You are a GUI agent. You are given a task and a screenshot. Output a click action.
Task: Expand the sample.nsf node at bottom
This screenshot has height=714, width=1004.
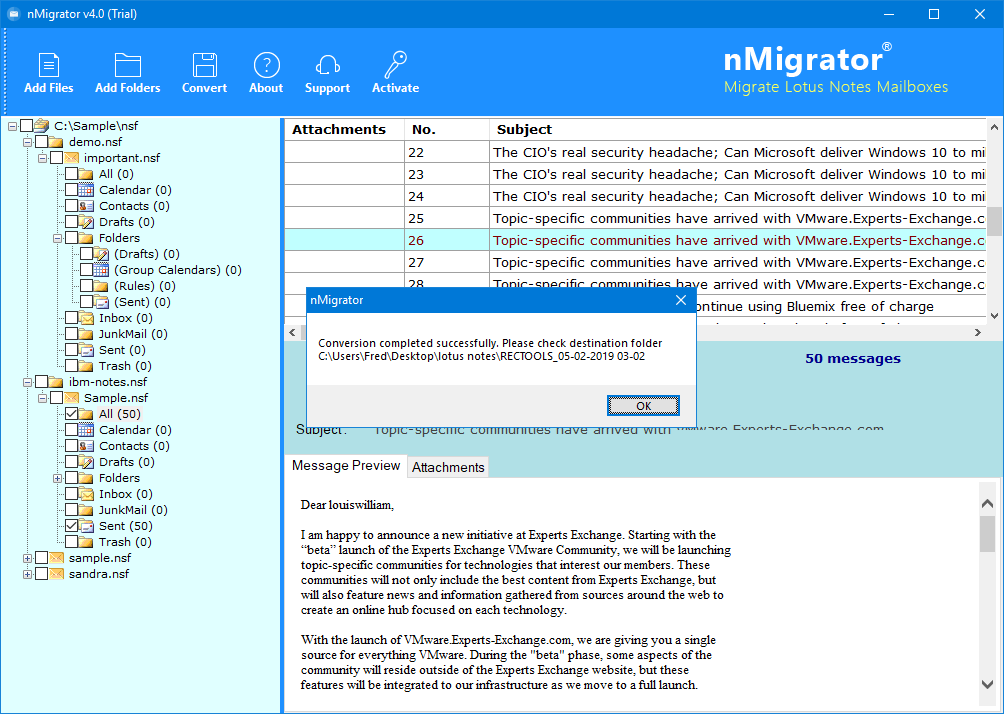click(27, 558)
